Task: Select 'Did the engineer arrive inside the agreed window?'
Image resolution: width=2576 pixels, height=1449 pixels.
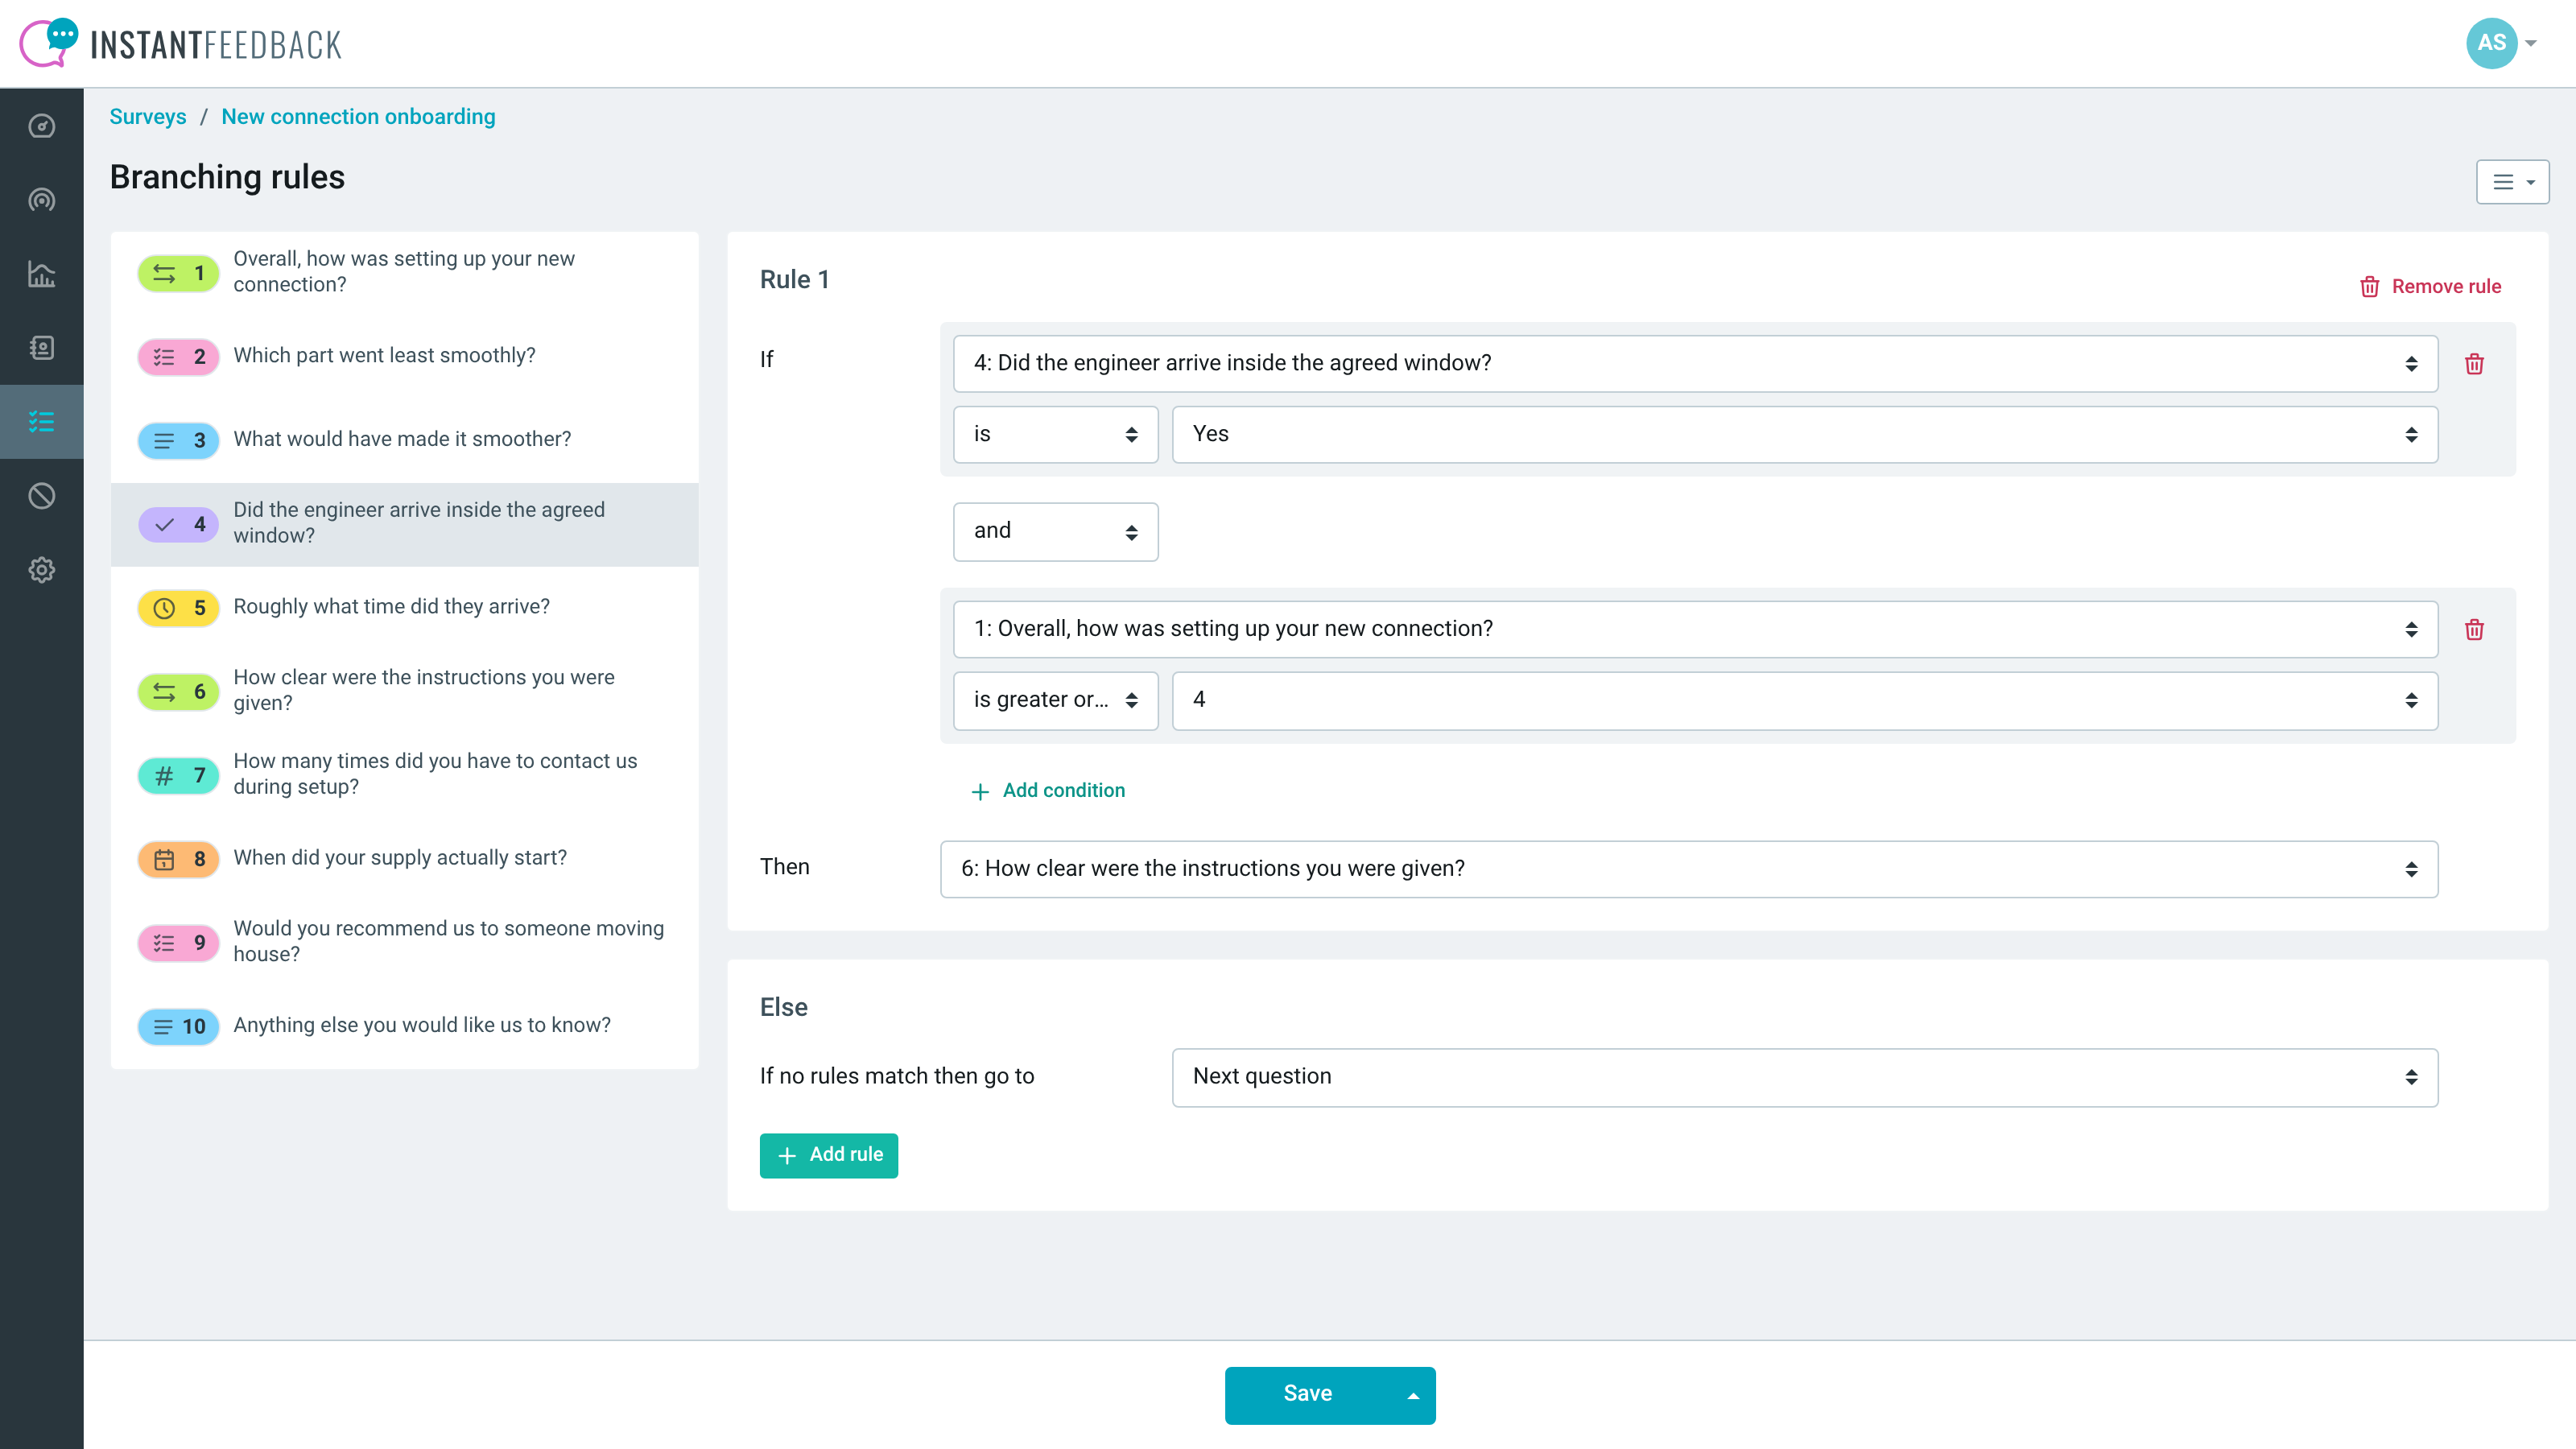Action: click(404, 525)
